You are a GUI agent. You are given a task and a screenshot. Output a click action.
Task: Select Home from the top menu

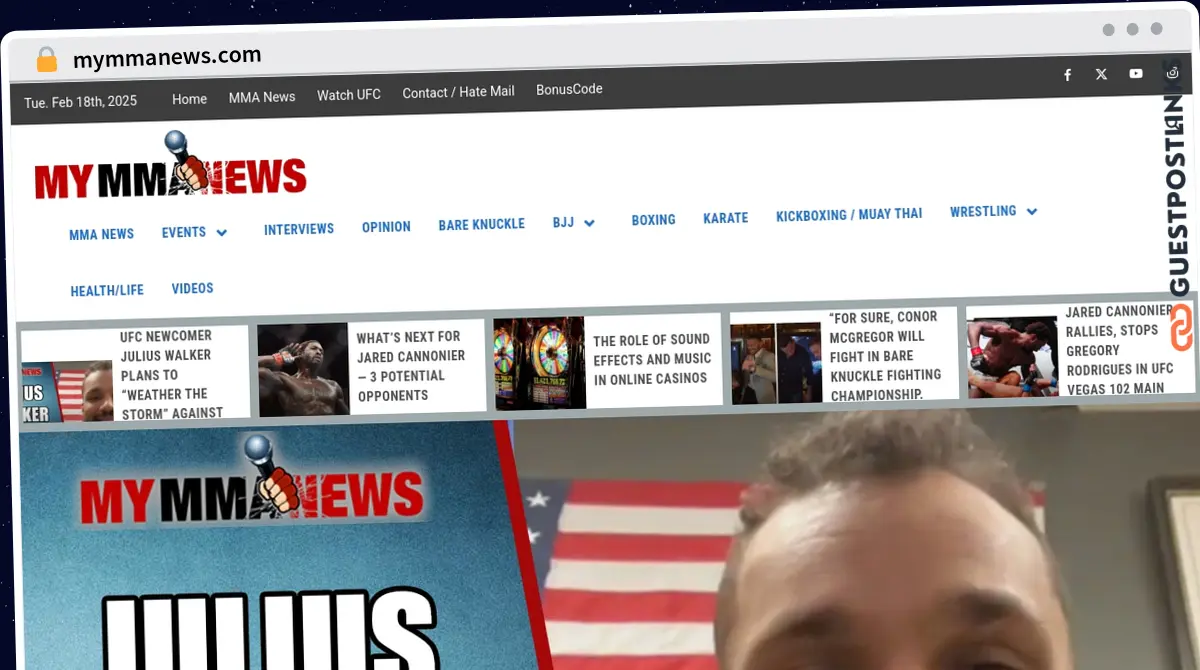click(189, 99)
